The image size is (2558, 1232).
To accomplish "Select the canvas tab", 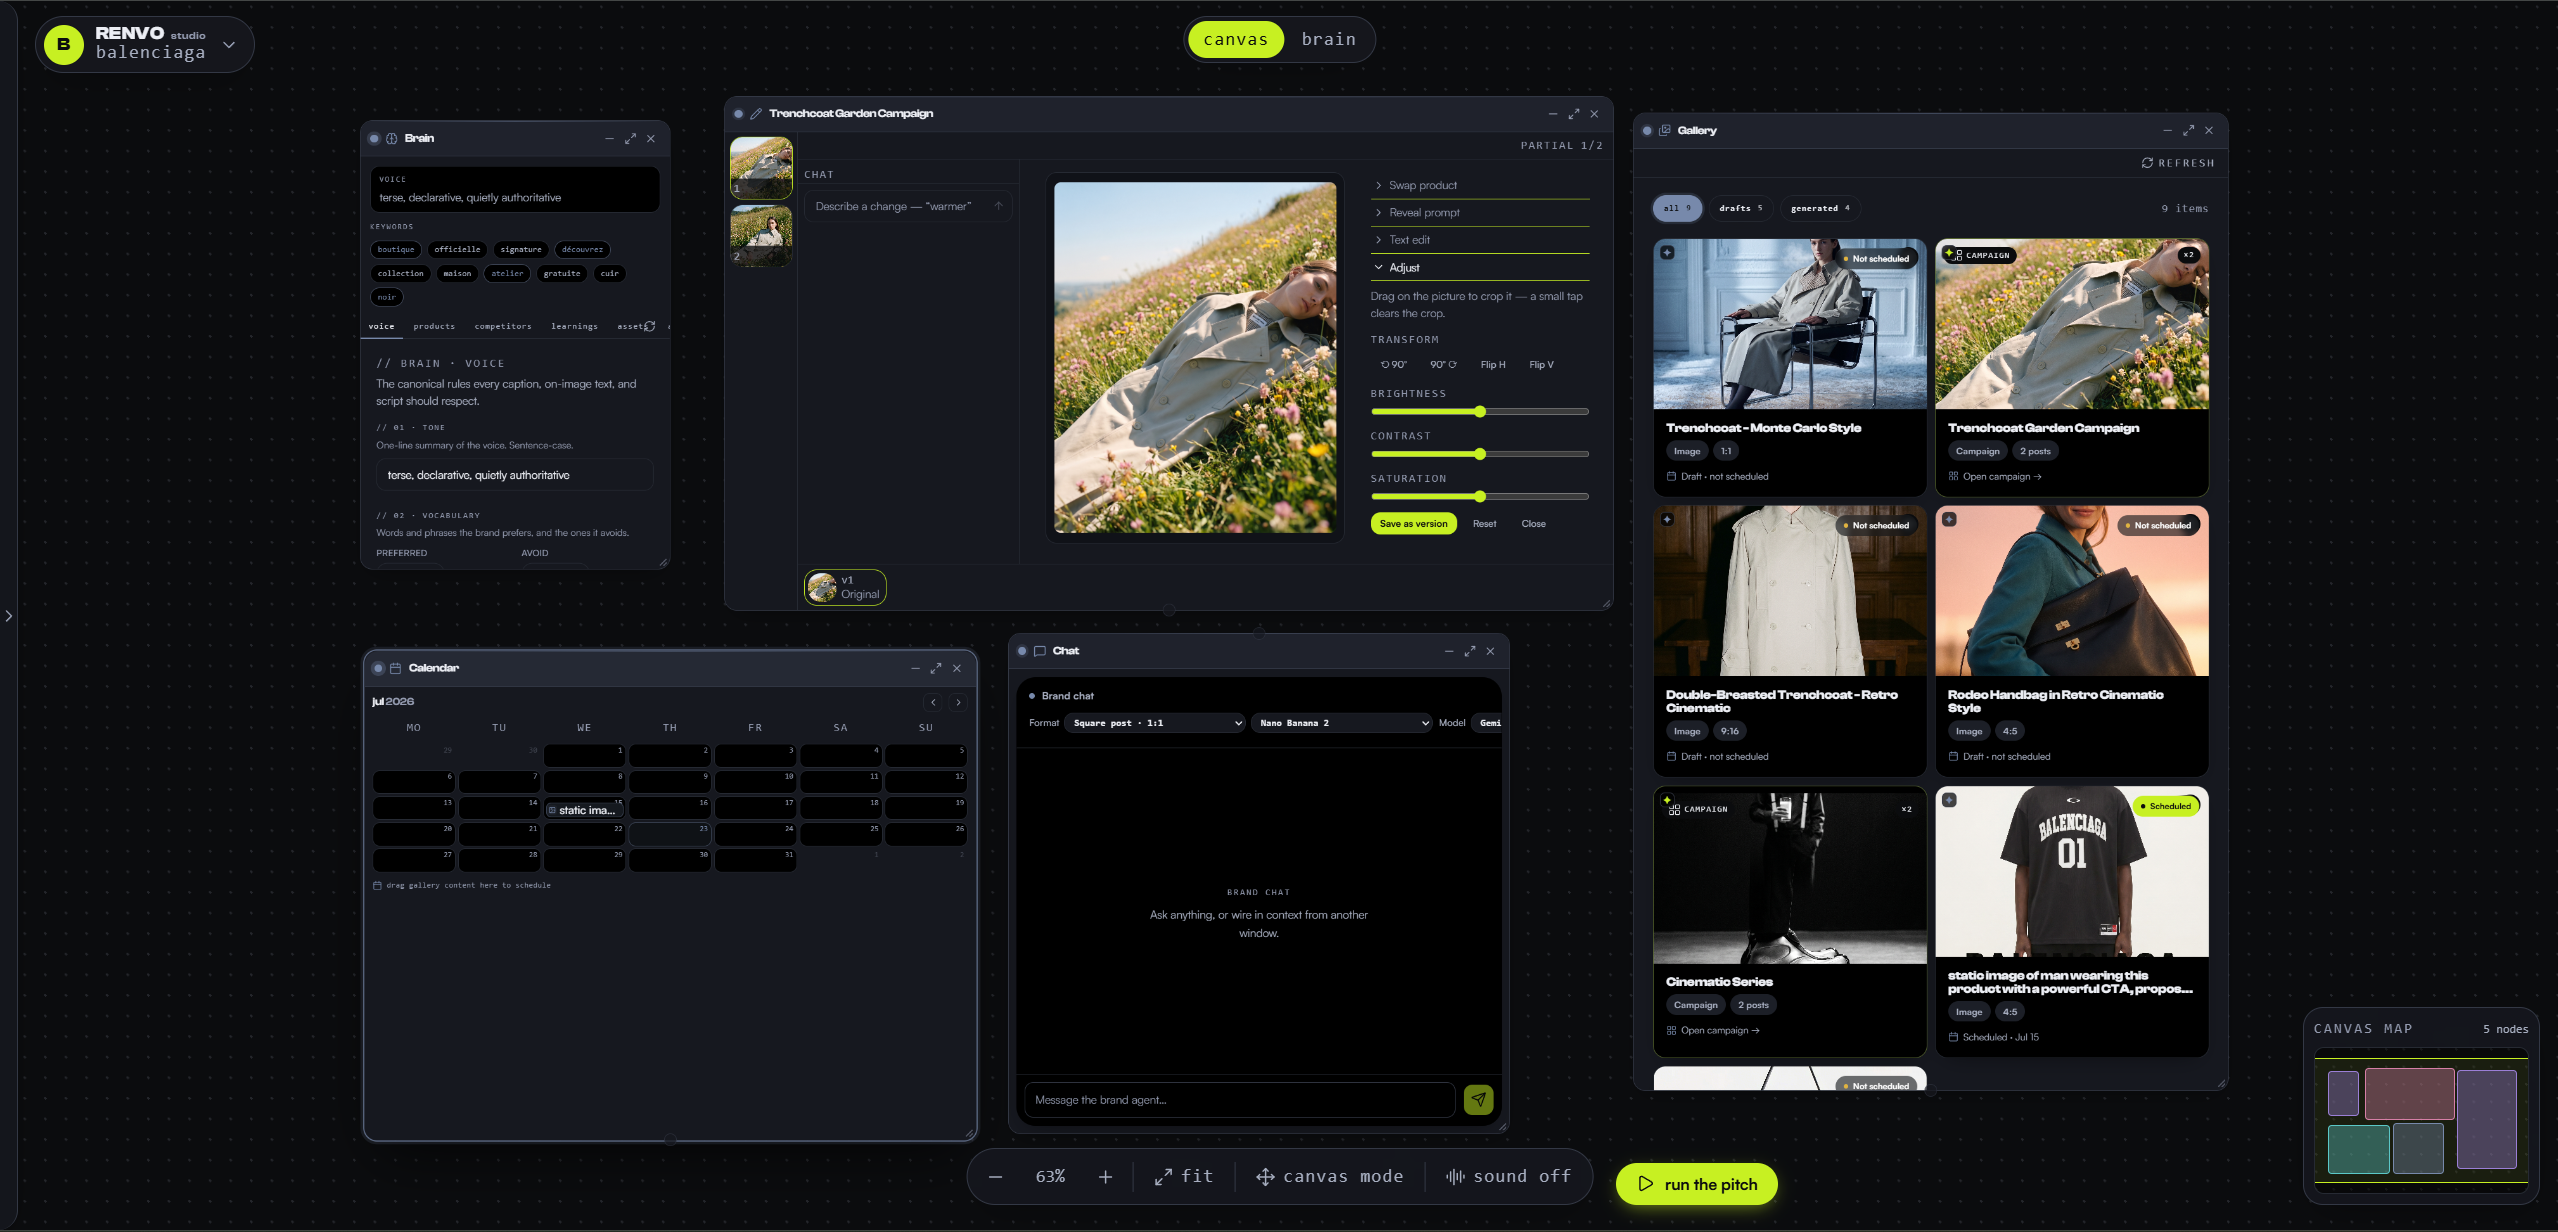I will click(x=1235, y=40).
